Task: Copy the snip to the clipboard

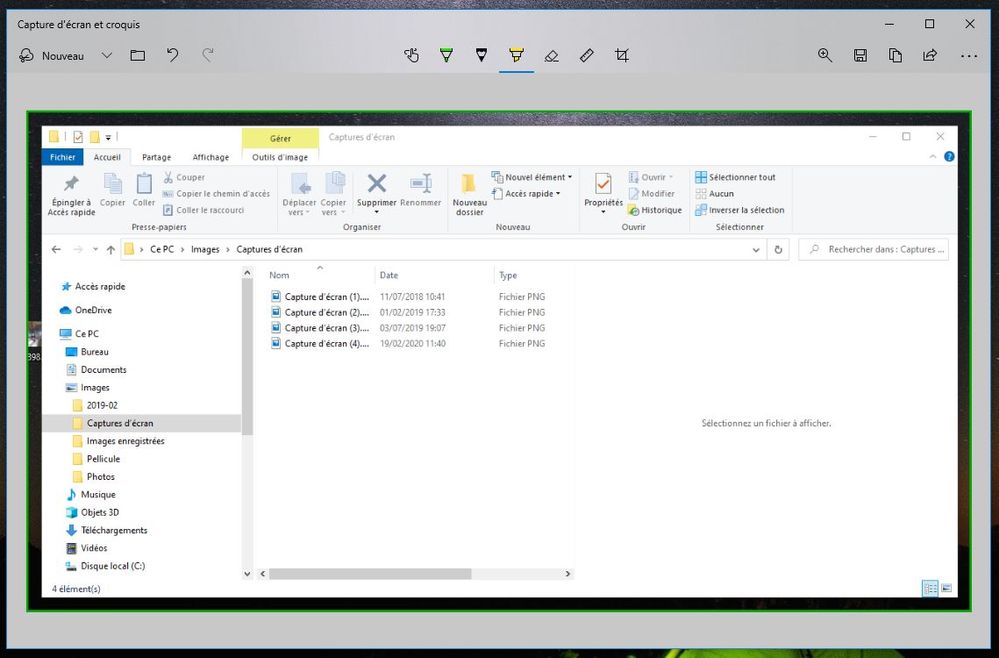Action: tap(895, 56)
